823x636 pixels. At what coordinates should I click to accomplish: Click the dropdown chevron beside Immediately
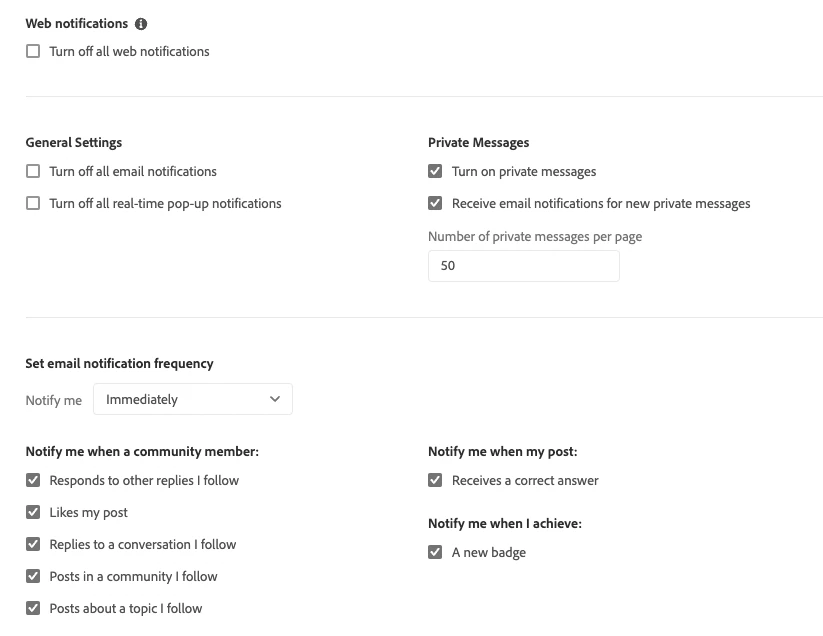275,399
